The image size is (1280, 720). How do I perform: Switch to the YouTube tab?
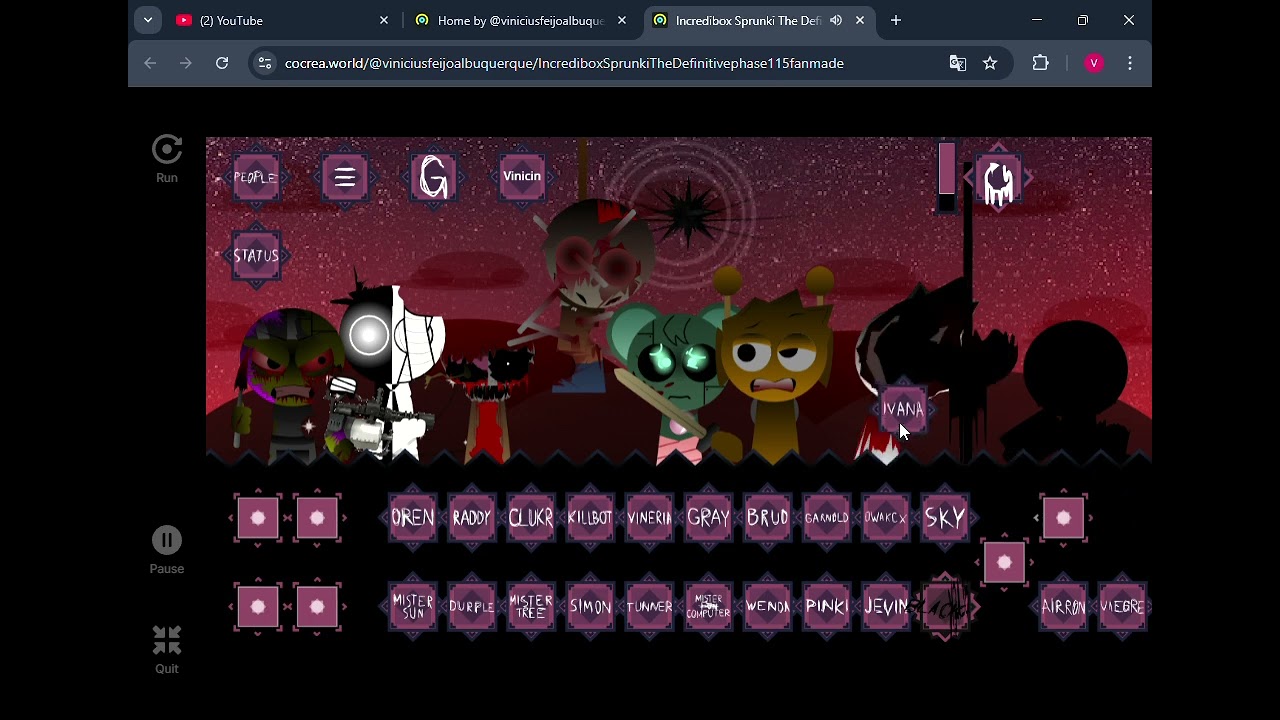click(x=270, y=20)
